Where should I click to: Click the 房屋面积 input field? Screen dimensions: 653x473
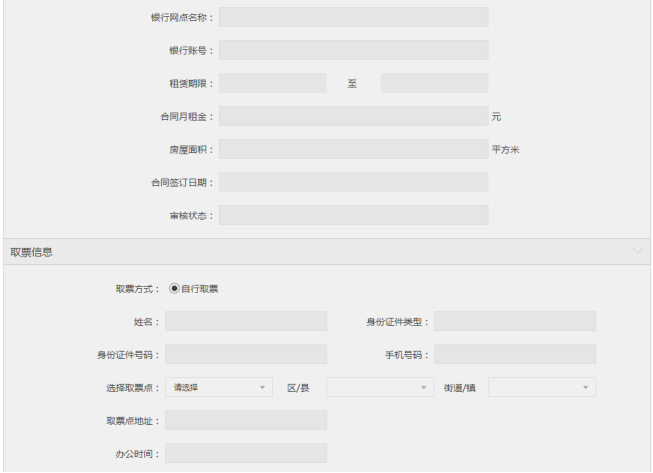coord(354,149)
